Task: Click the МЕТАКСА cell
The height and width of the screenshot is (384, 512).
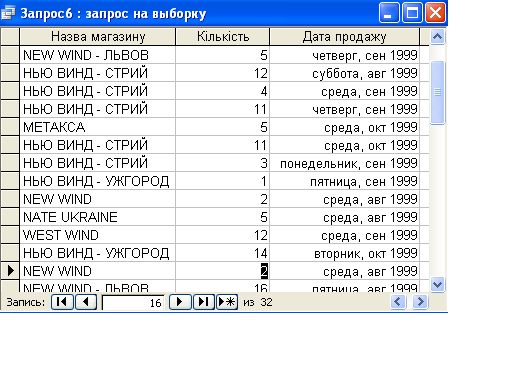Action: point(98,127)
